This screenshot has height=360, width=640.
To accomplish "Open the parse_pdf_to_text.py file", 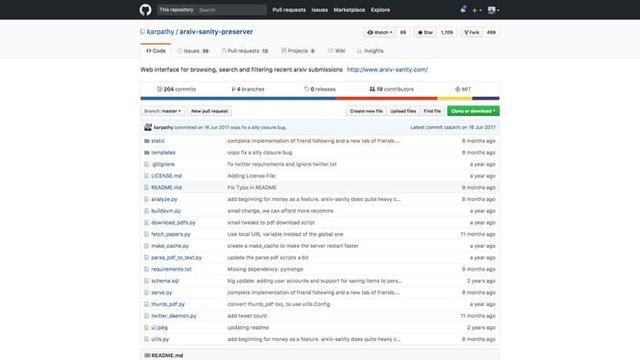I will click(176, 258).
